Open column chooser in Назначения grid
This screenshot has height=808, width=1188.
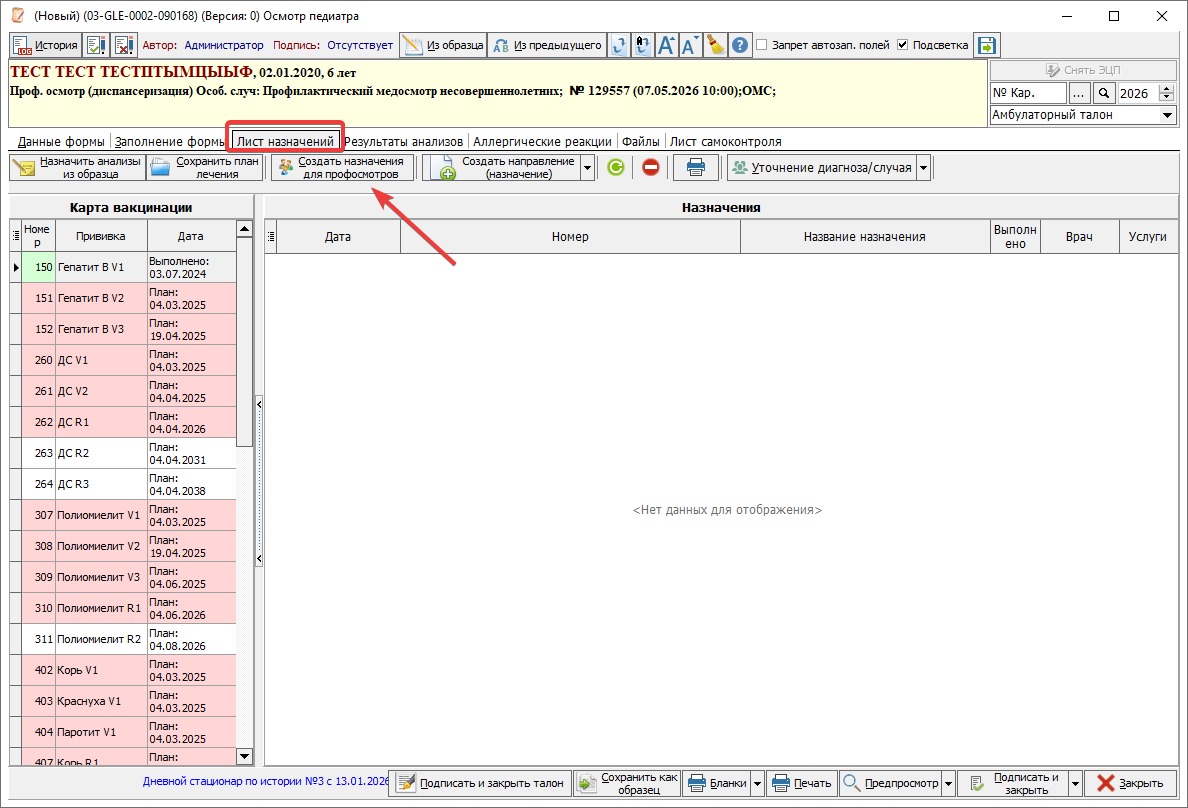click(270, 236)
